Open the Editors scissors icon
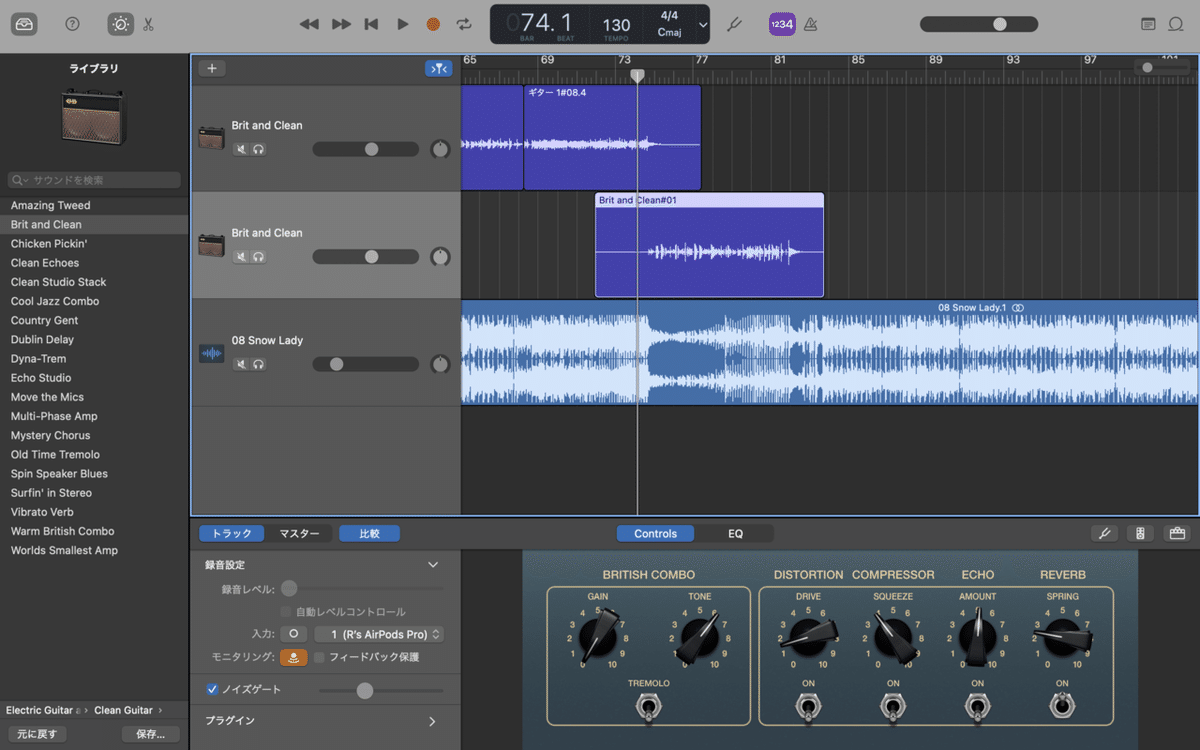The height and width of the screenshot is (750, 1200). (148, 24)
